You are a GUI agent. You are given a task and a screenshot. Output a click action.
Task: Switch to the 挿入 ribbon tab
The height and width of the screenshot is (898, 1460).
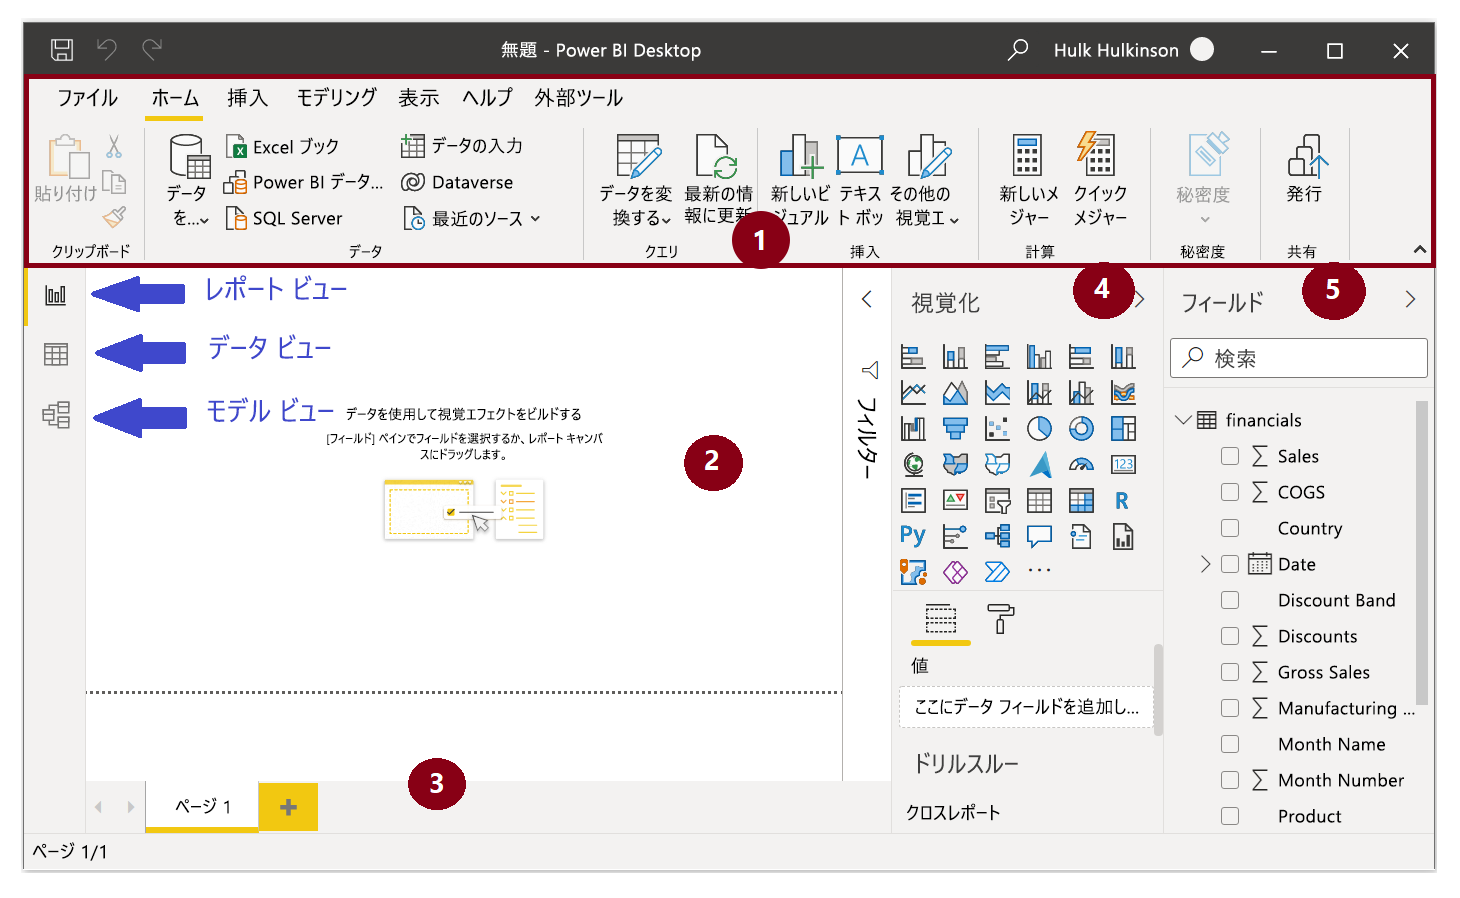(247, 98)
